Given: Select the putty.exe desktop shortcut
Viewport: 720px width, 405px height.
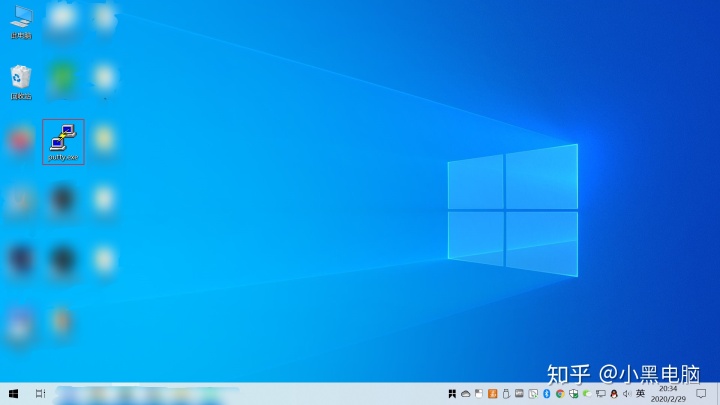Looking at the screenshot, I should pos(63,142).
